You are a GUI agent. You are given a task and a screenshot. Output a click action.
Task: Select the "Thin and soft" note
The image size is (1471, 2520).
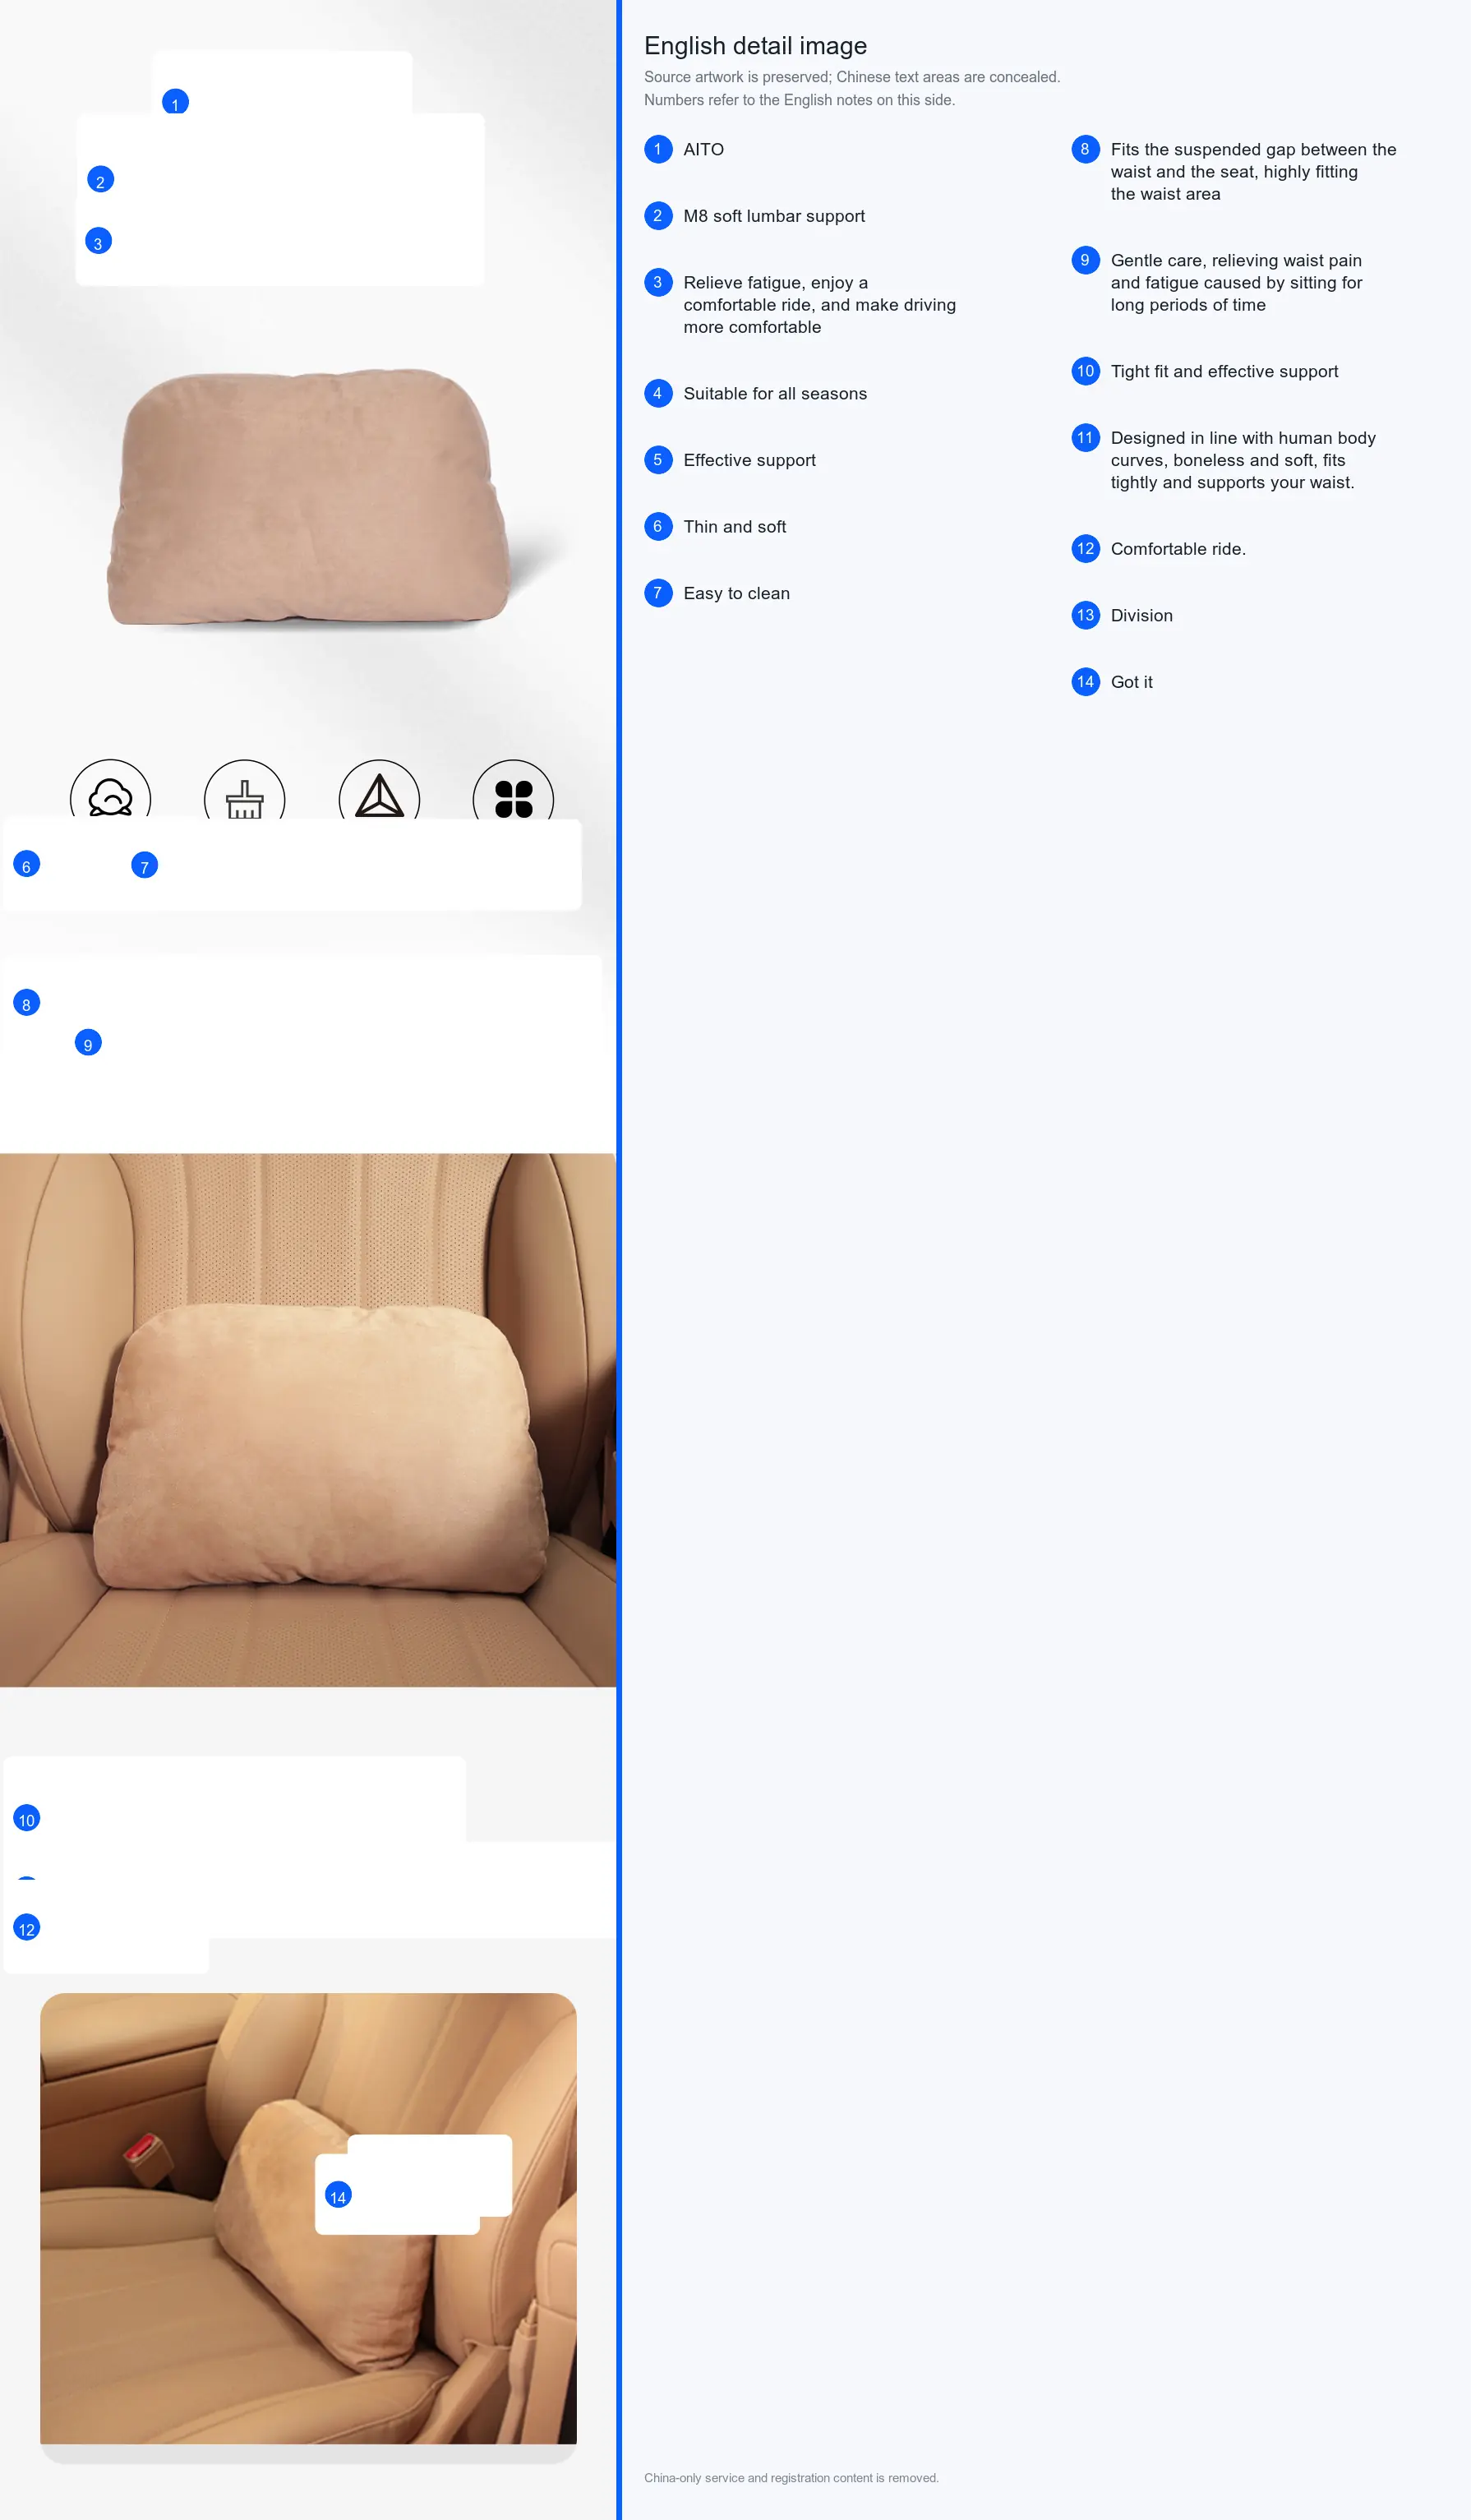(x=734, y=527)
